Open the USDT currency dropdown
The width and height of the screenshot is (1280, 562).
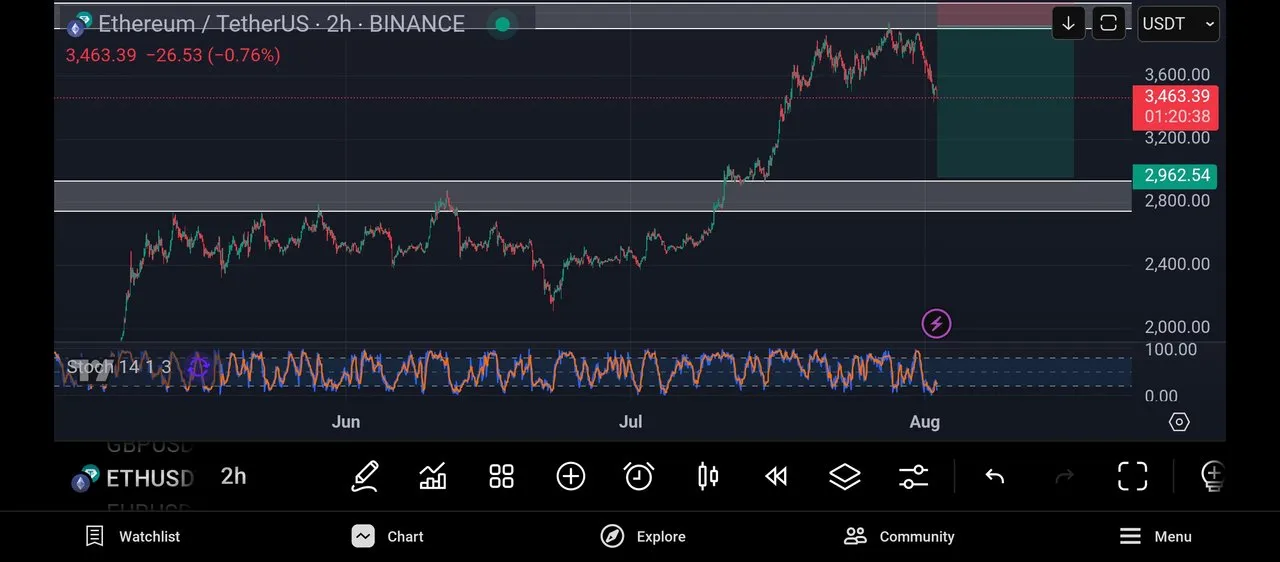coord(1178,23)
